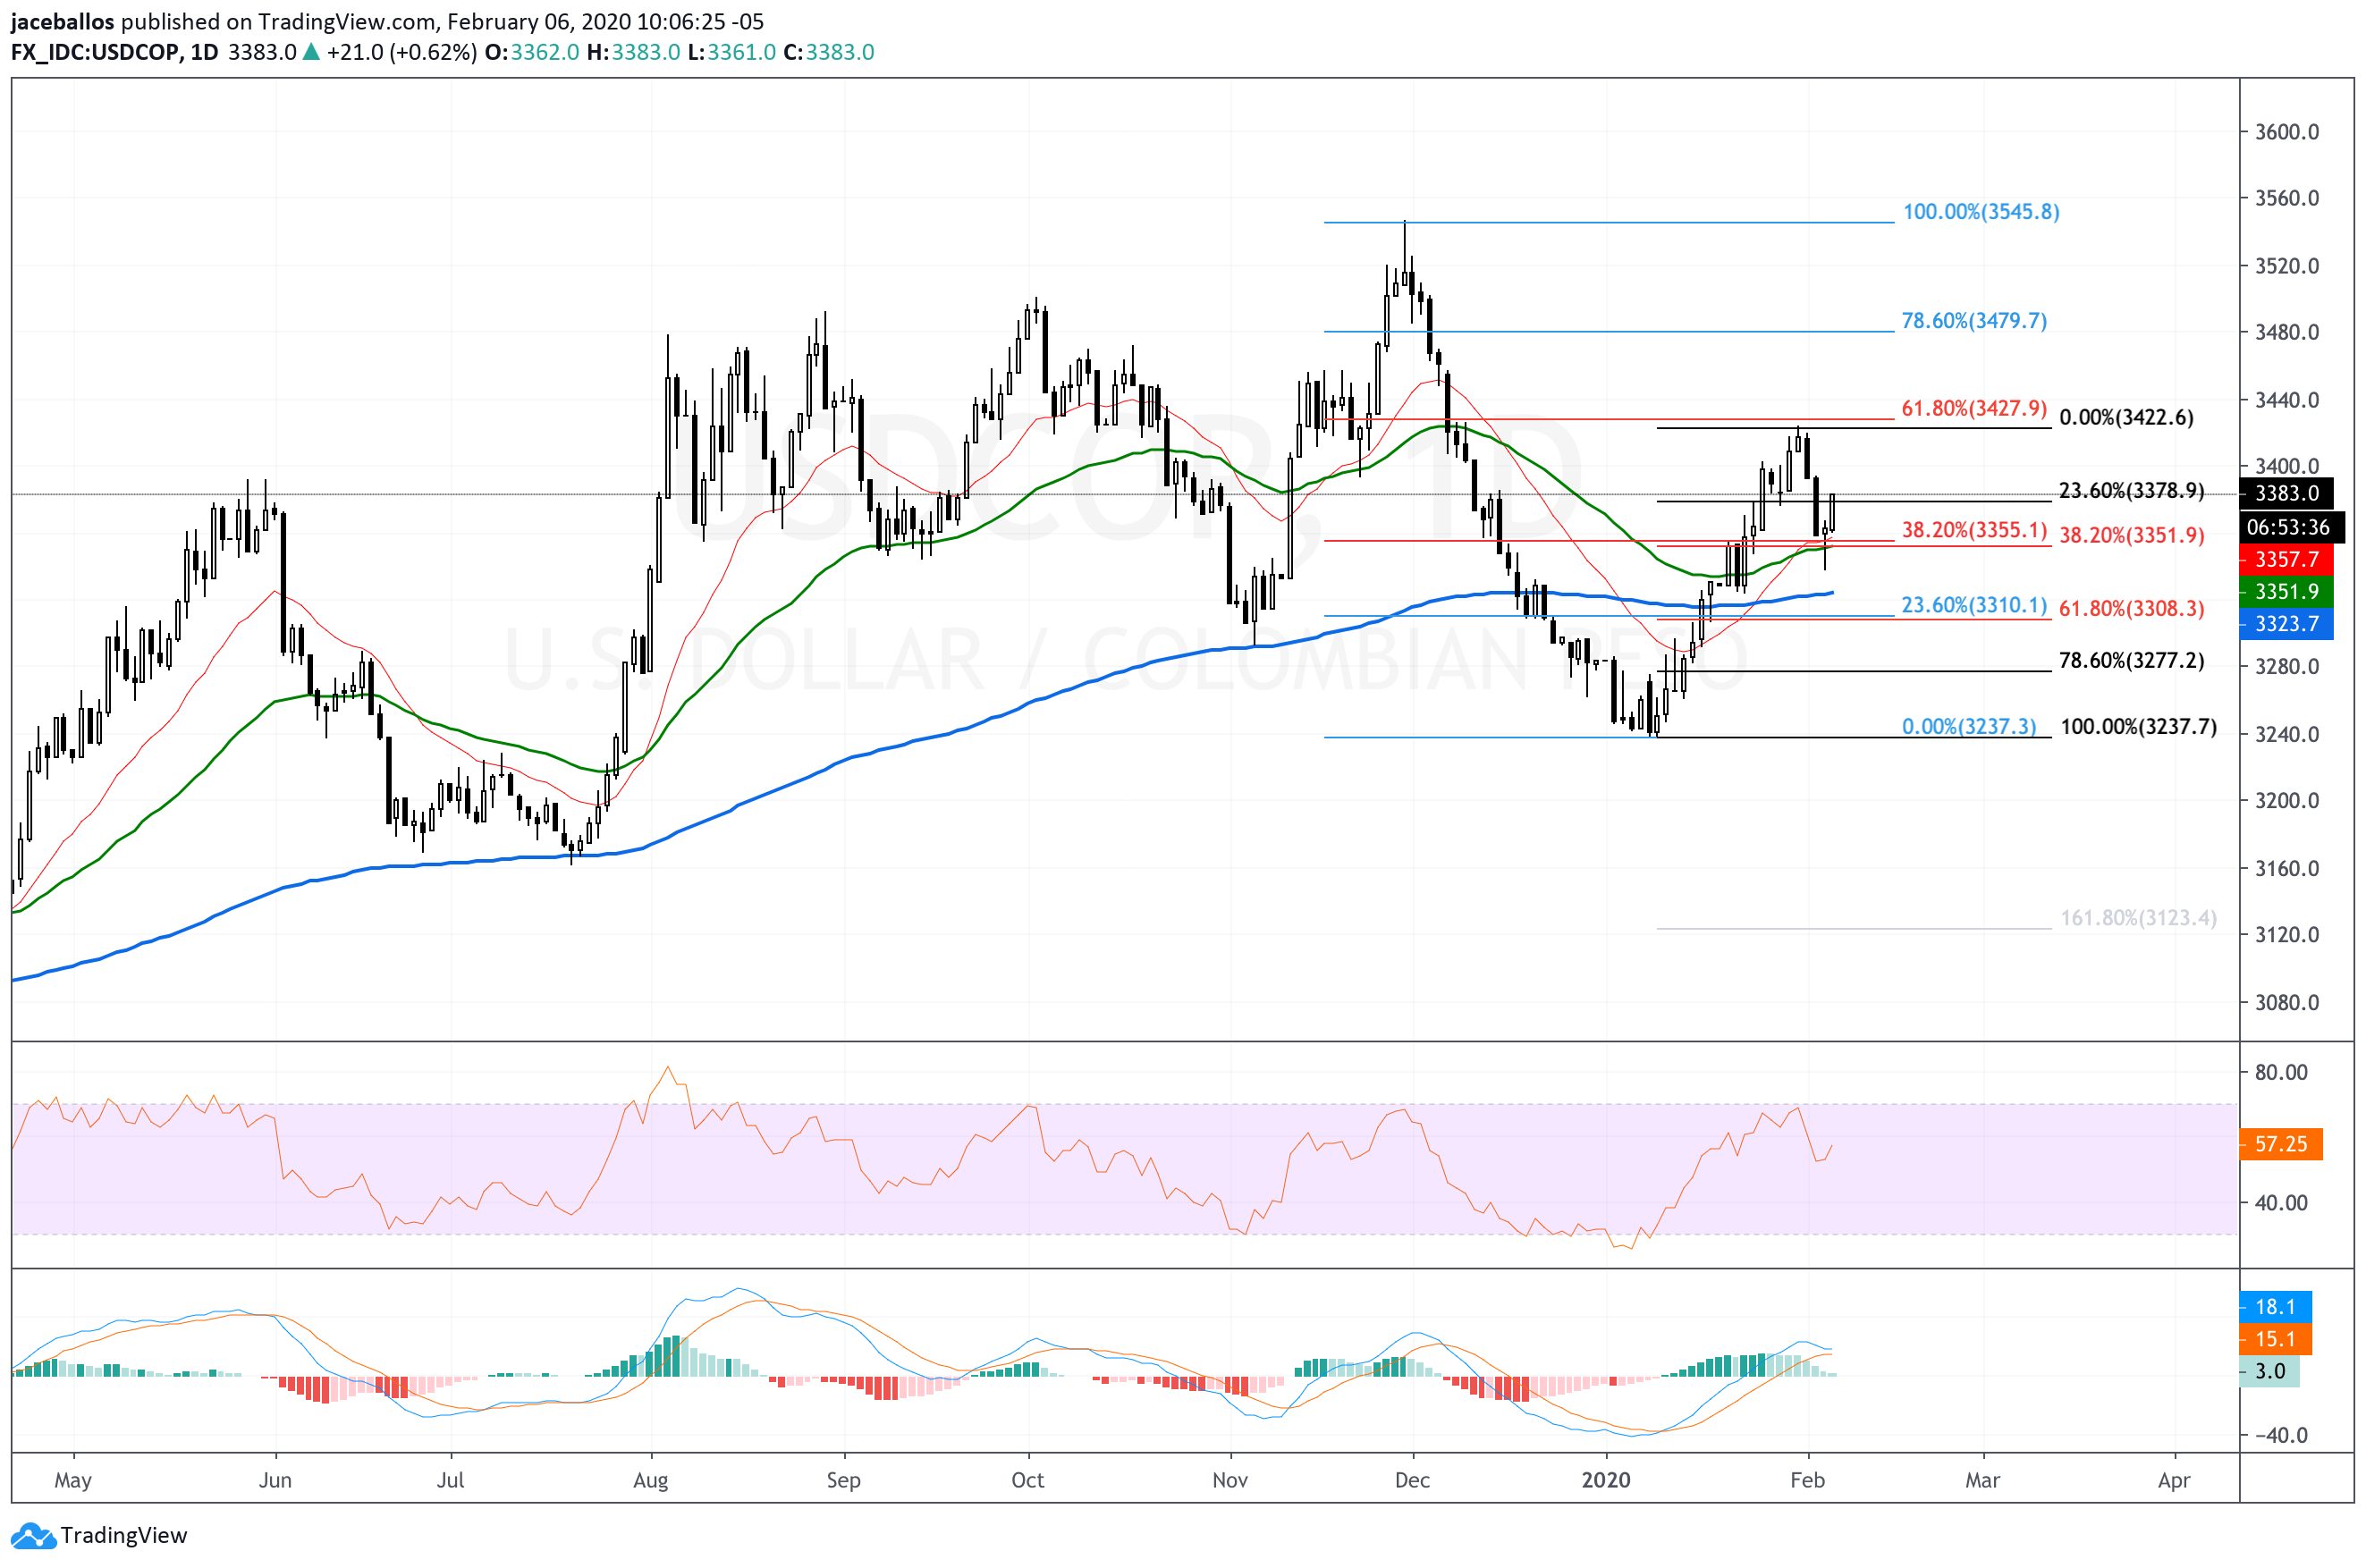Click the low price L:3361.0
The width and height of the screenshot is (2366, 1568).
(x=731, y=52)
